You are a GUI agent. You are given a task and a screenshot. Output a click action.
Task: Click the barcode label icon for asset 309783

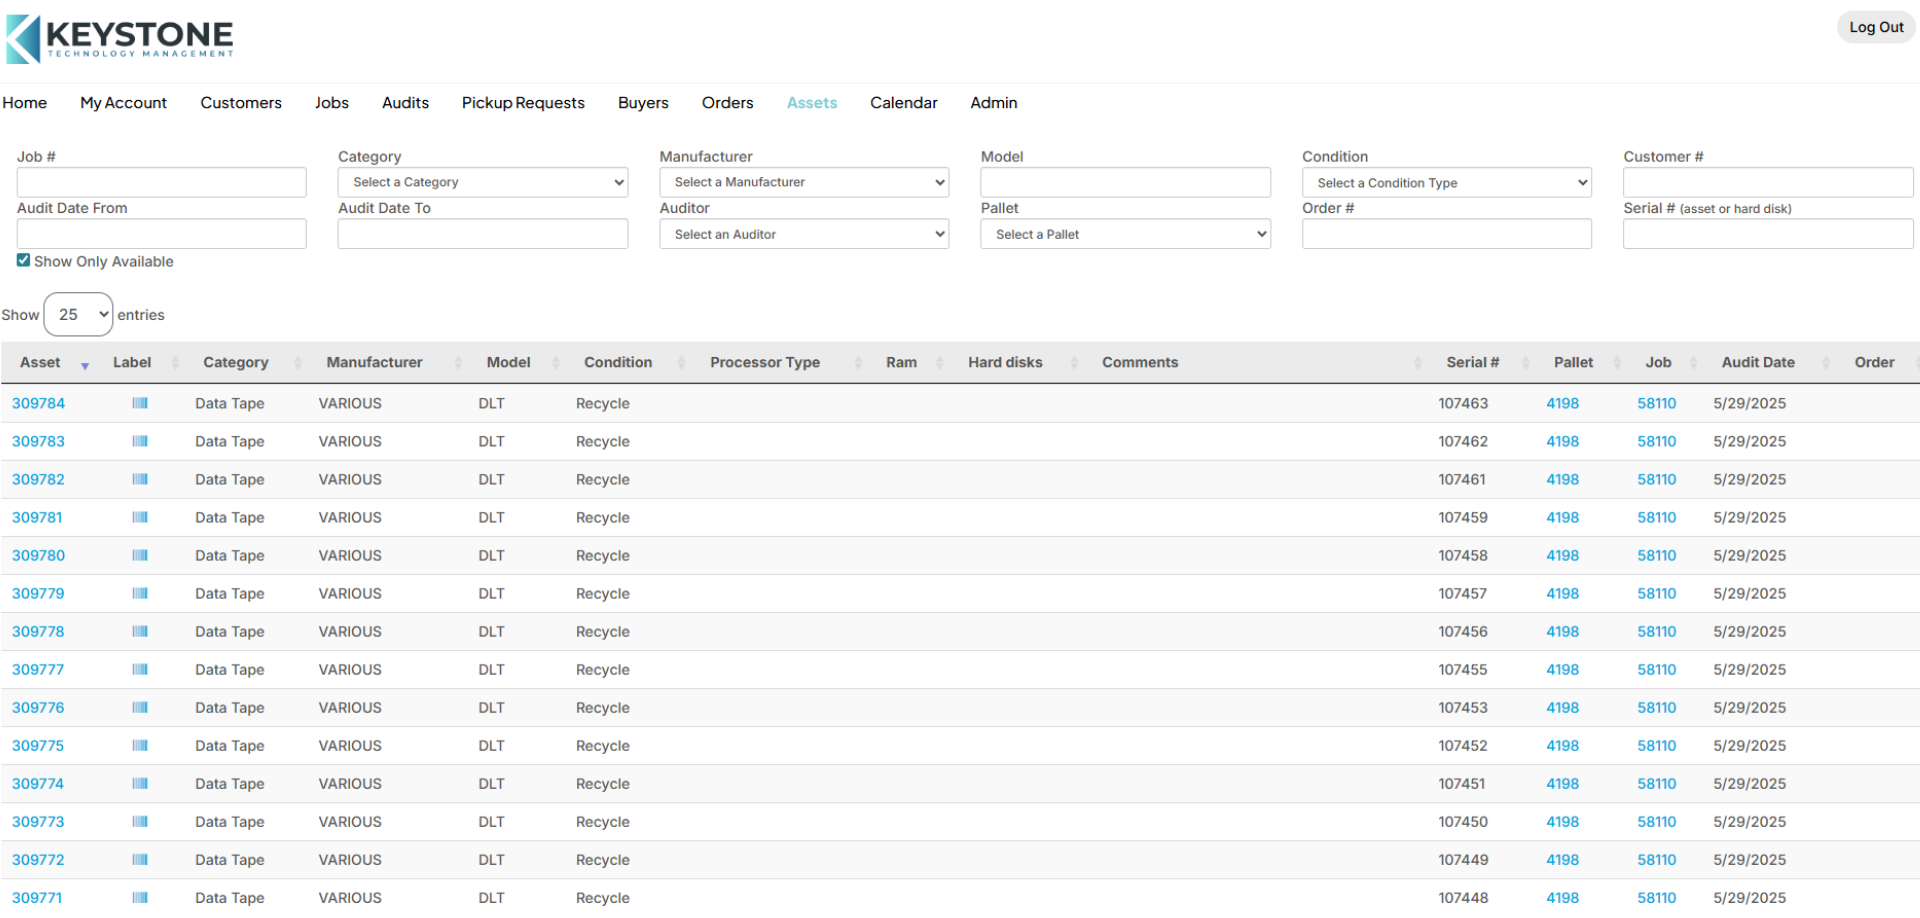pyautogui.click(x=140, y=442)
